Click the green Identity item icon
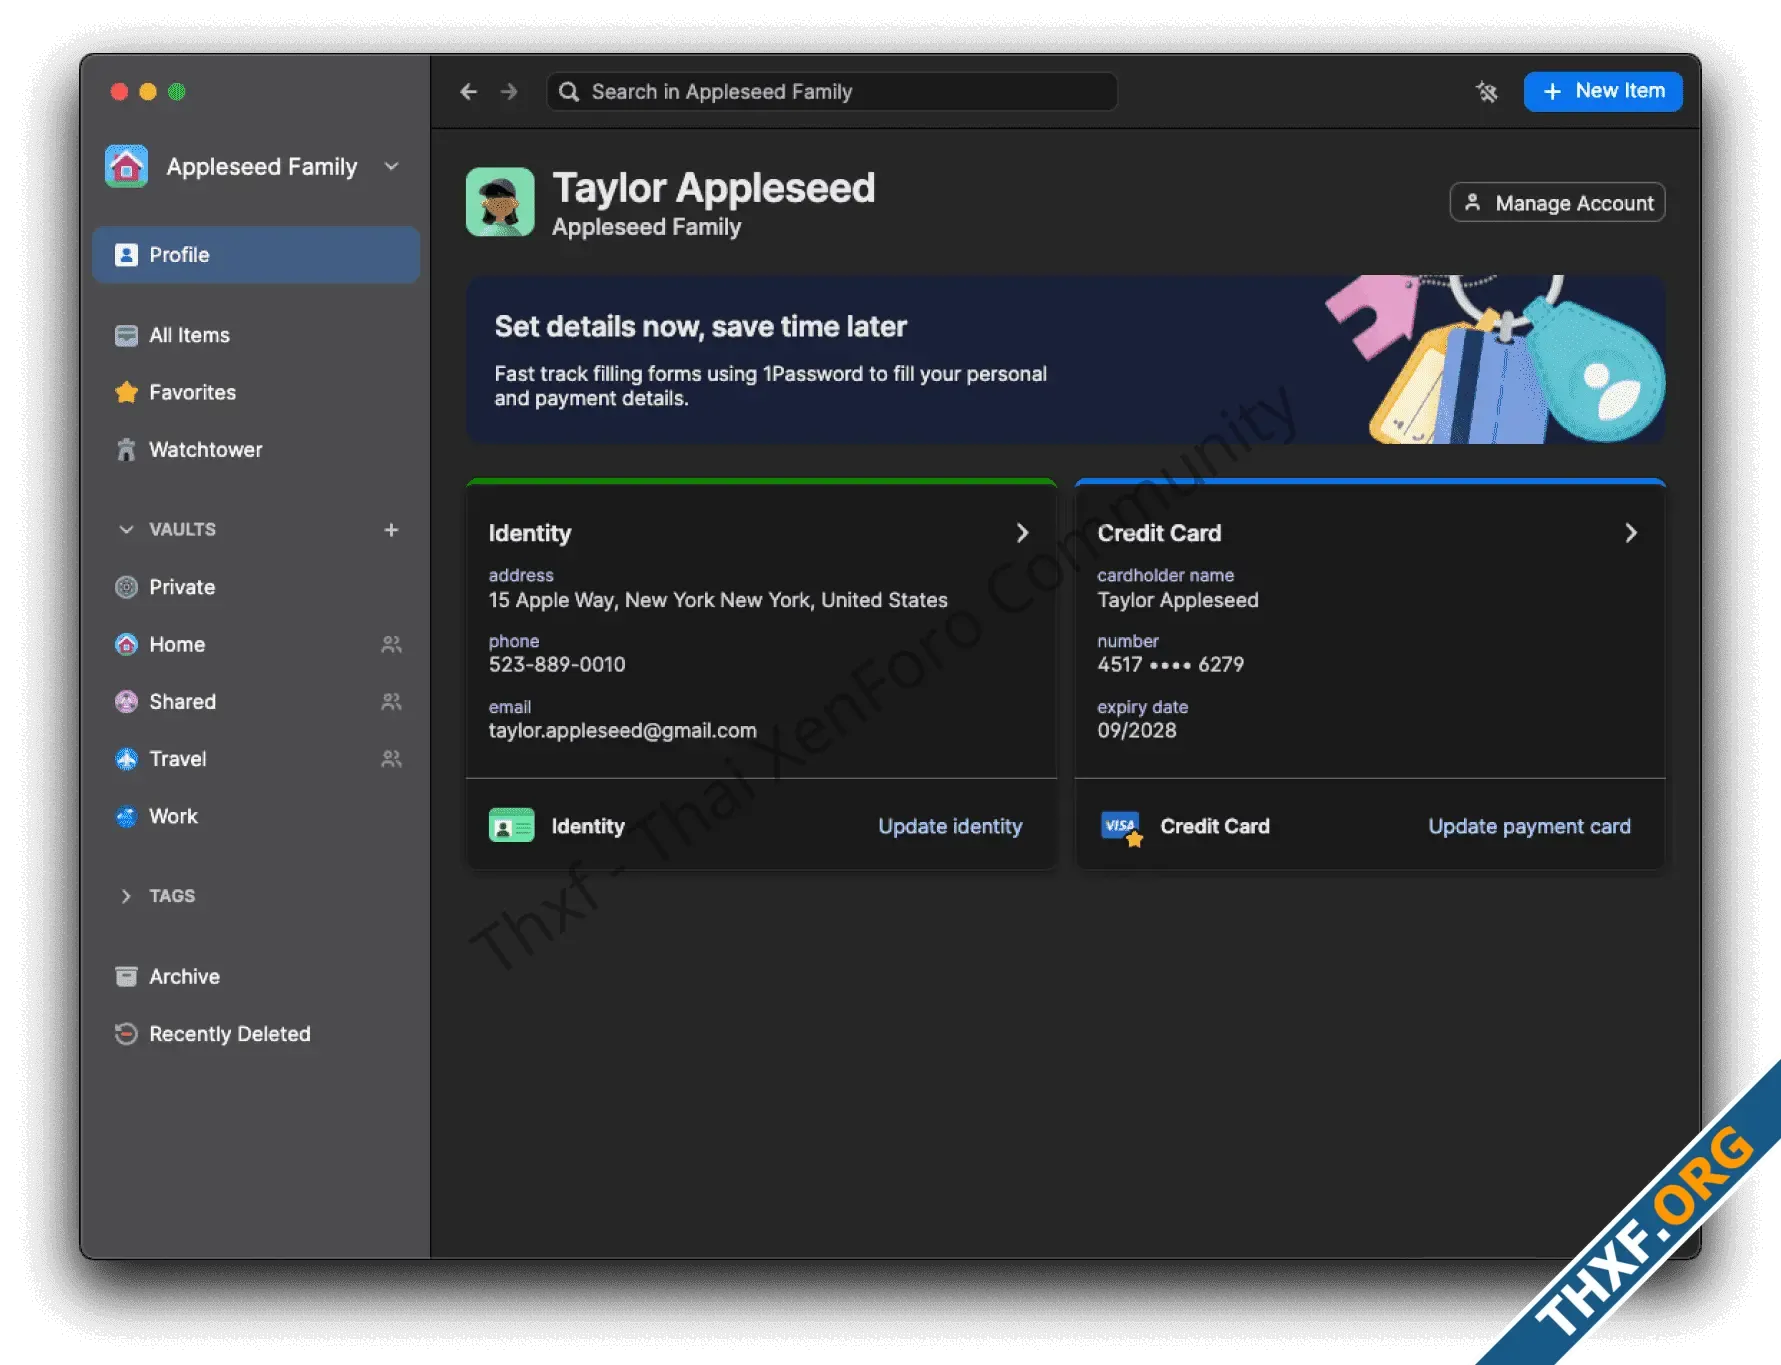The height and width of the screenshot is (1365, 1781). coord(511,826)
